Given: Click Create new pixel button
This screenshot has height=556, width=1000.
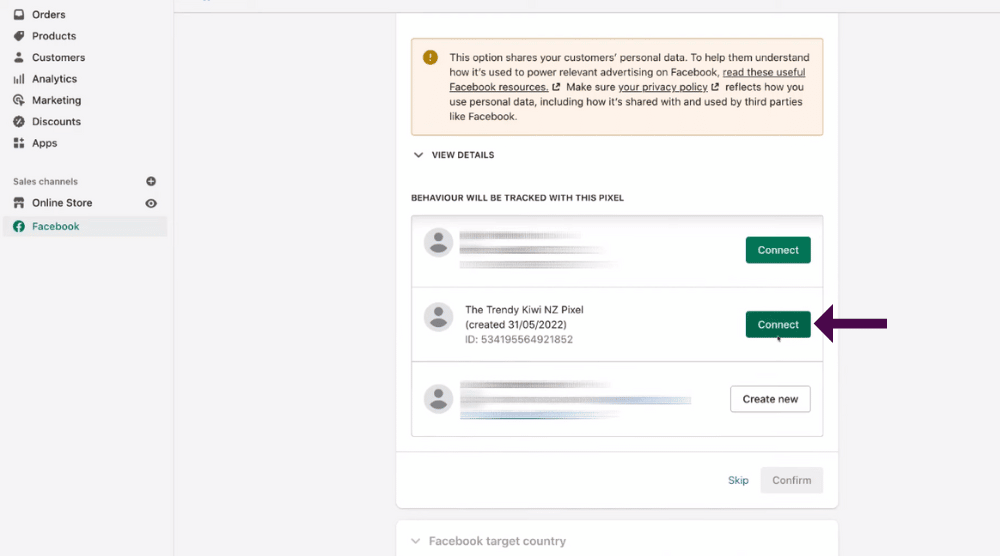Looking at the screenshot, I should (770, 399).
